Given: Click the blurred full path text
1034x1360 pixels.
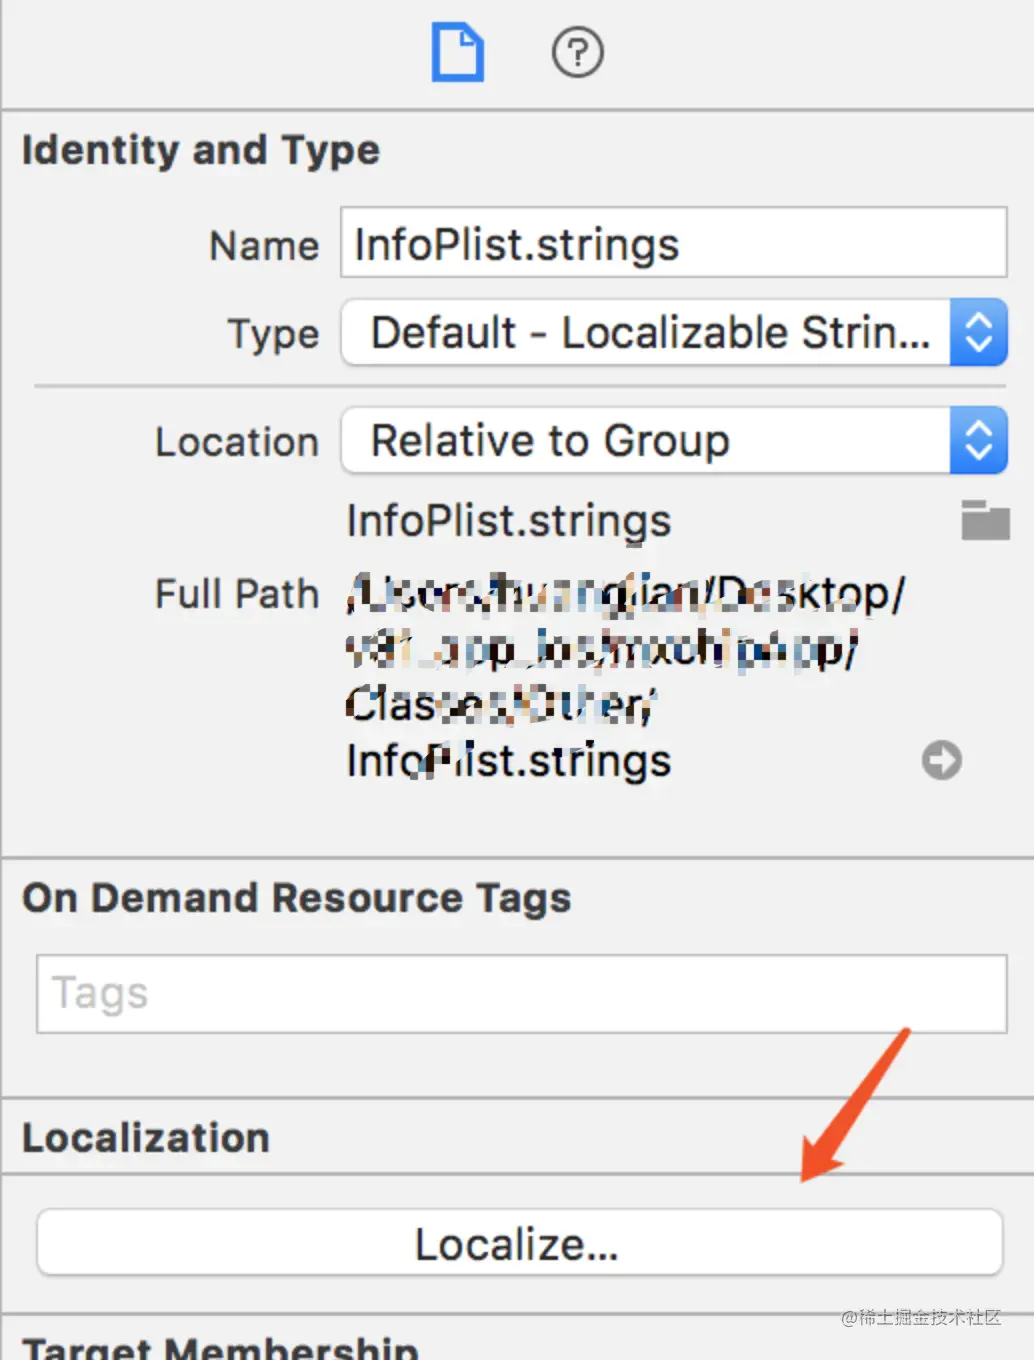Looking at the screenshot, I should point(600,650).
